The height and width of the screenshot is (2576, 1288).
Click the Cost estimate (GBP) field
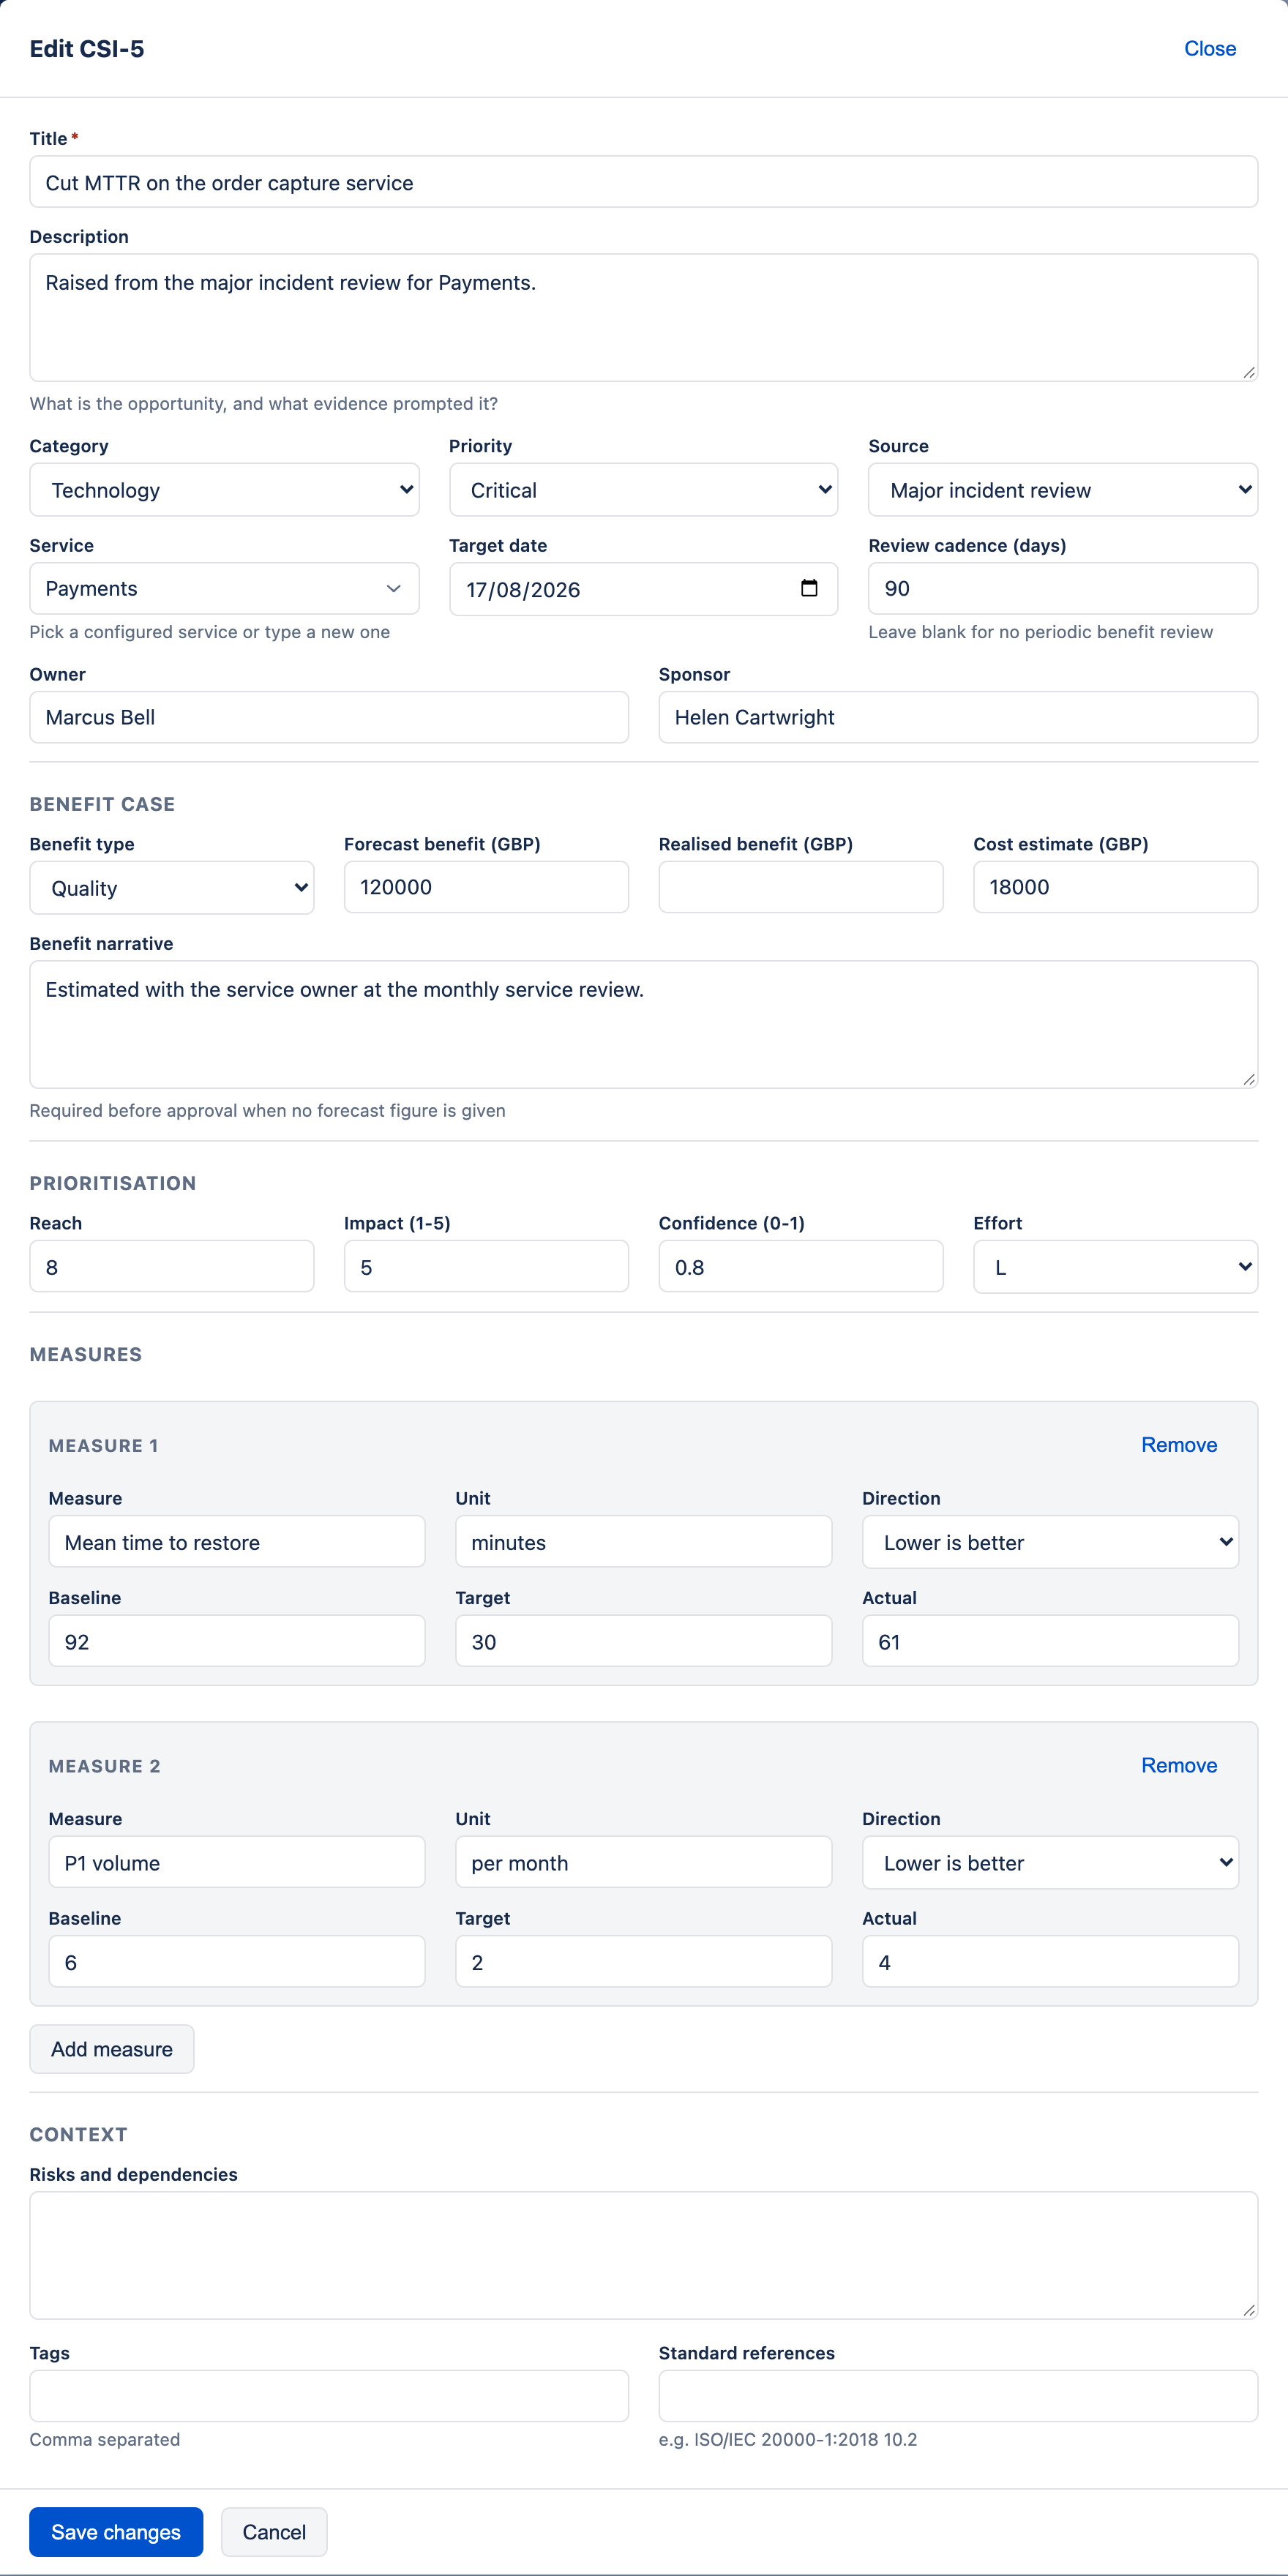pos(1115,887)
